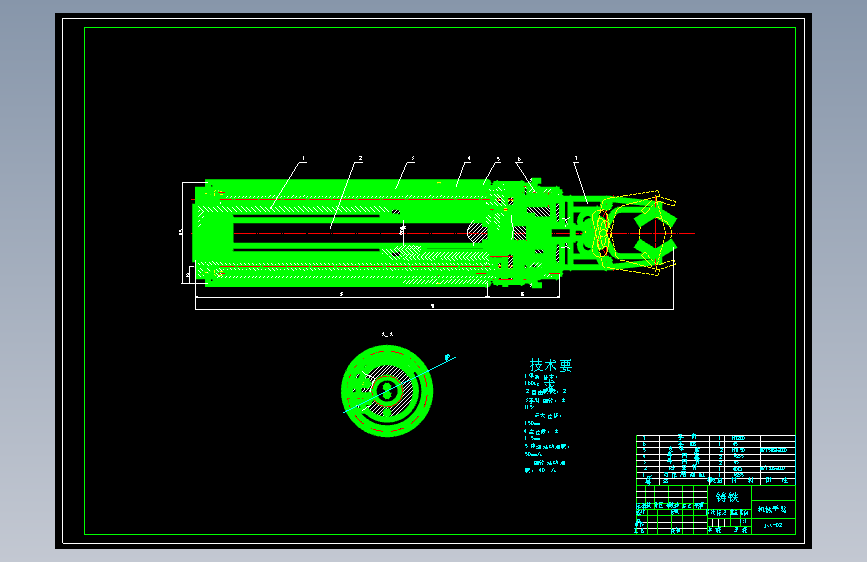
Task: Click the circular cross-section view drawing
Action: [387, 391]
